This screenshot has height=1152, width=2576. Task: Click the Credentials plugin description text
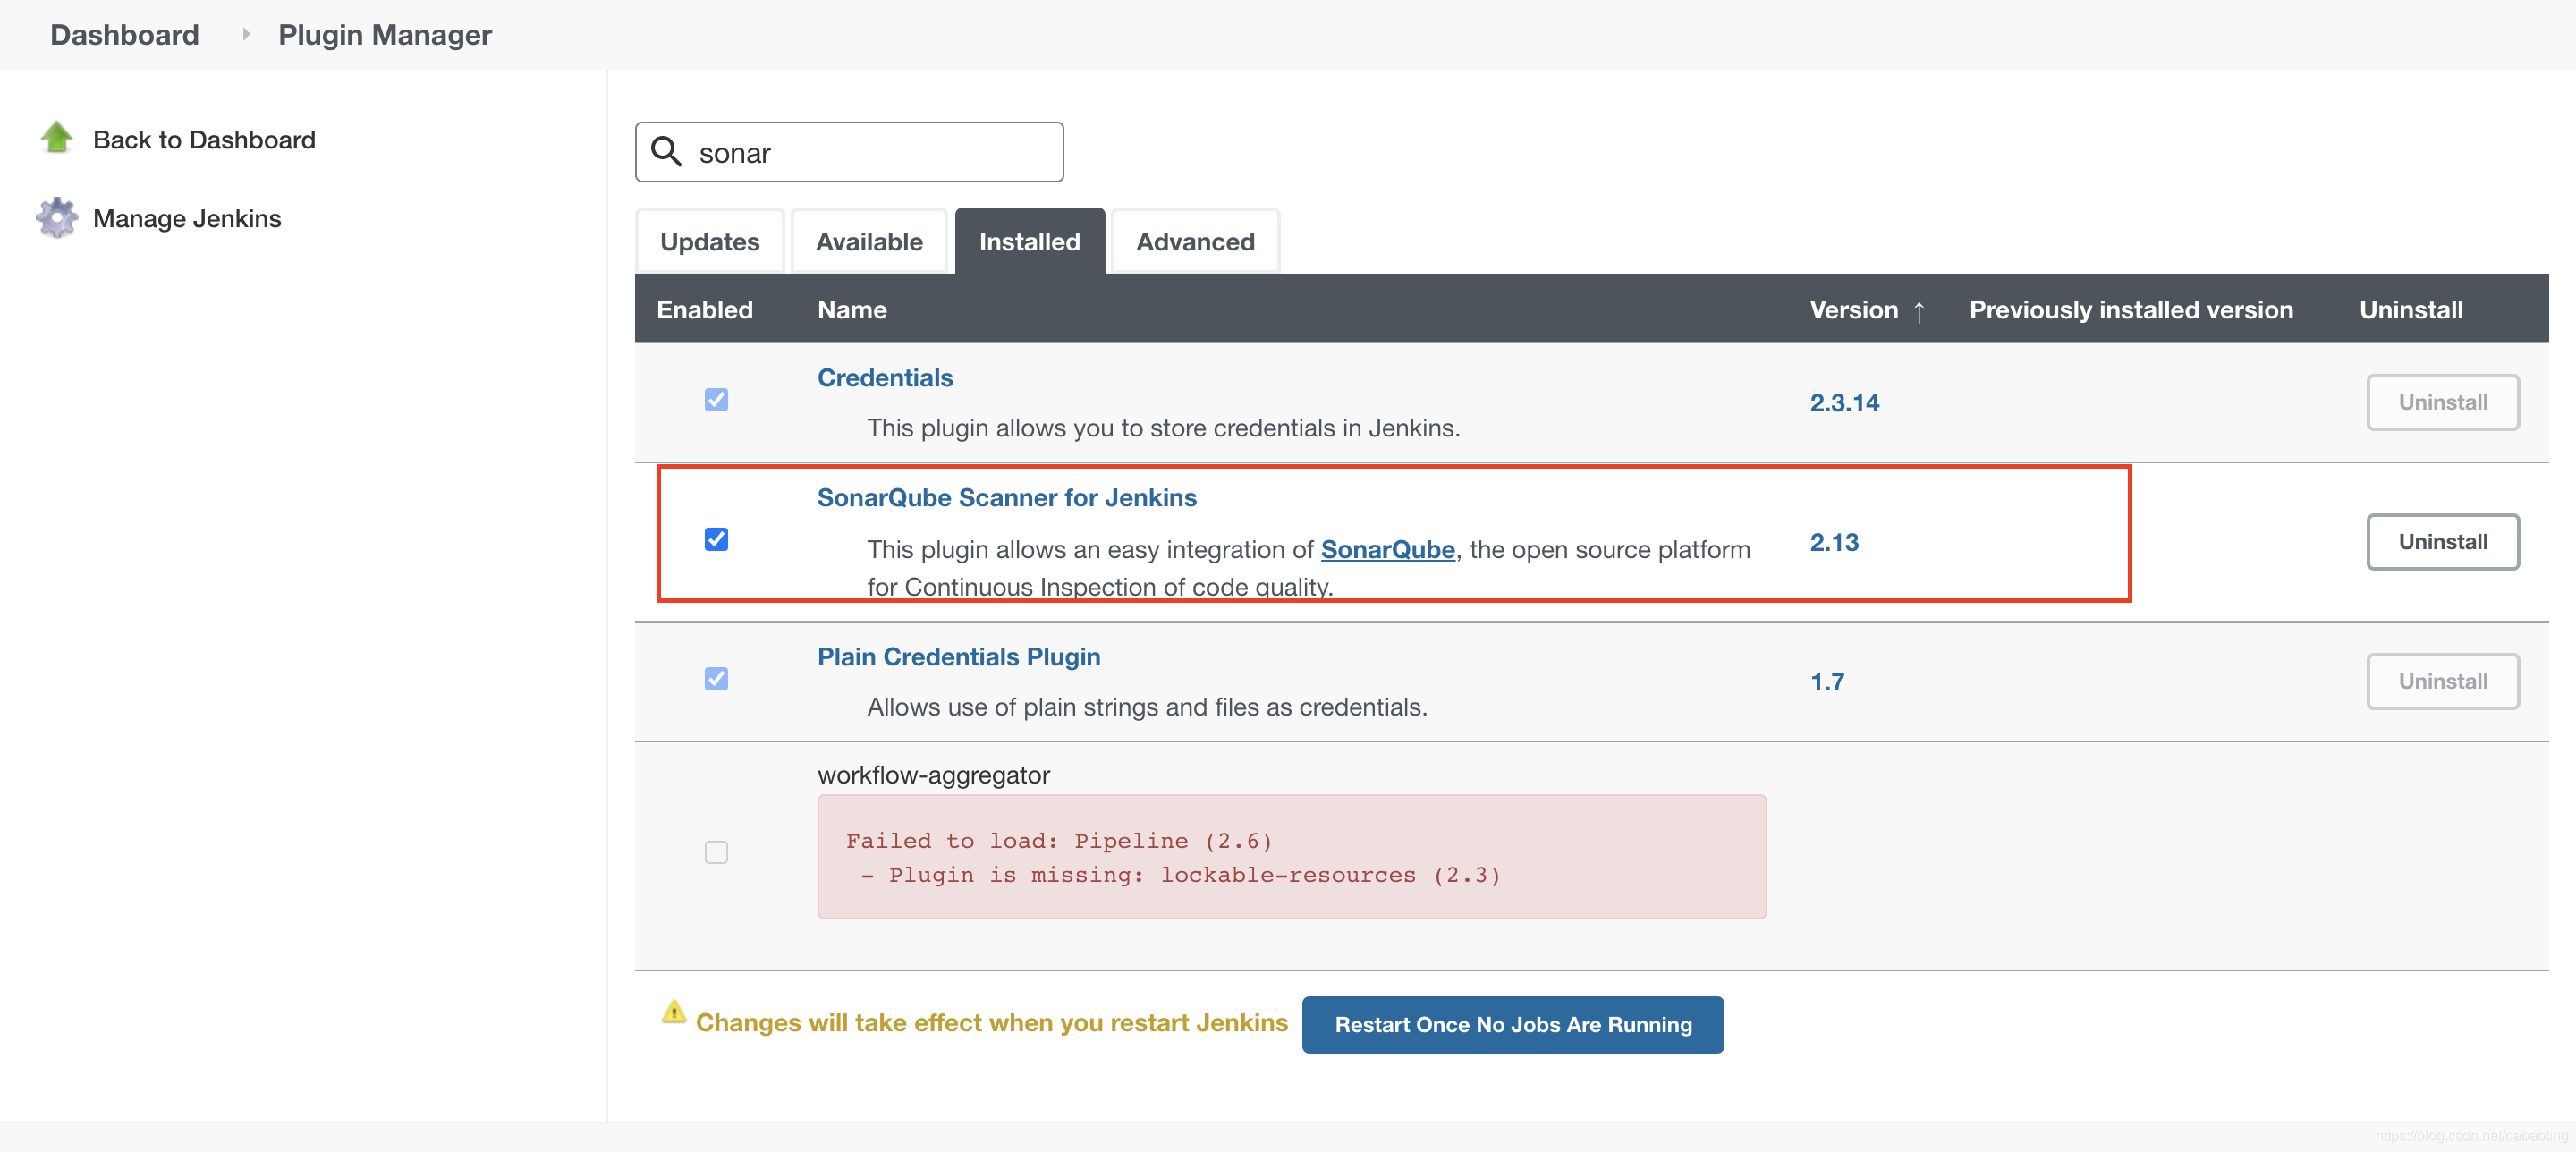tap(1163, 428)
